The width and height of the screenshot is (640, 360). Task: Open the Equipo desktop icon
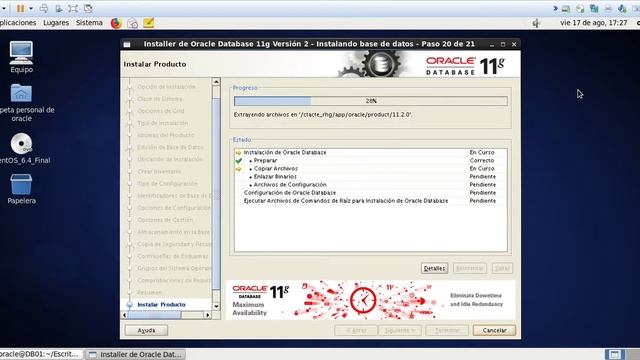tap(21, 57)
